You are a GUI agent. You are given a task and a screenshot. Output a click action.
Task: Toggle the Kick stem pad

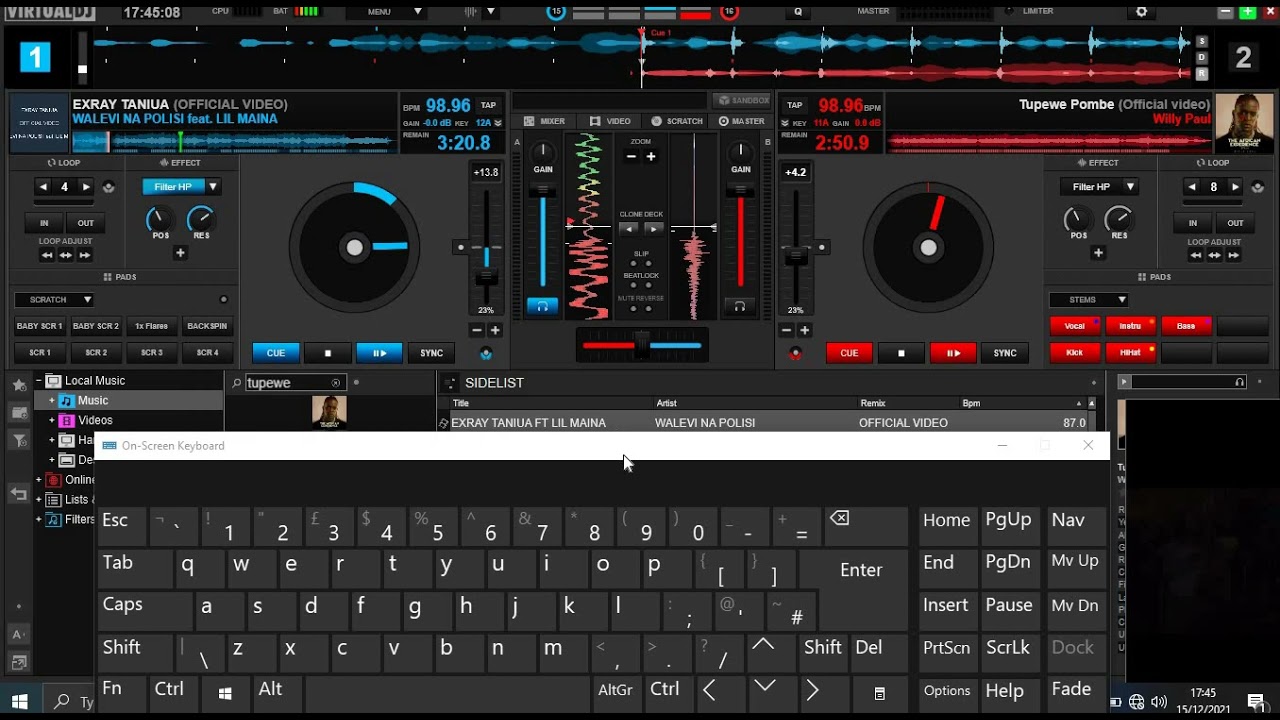pos(1075,352)
